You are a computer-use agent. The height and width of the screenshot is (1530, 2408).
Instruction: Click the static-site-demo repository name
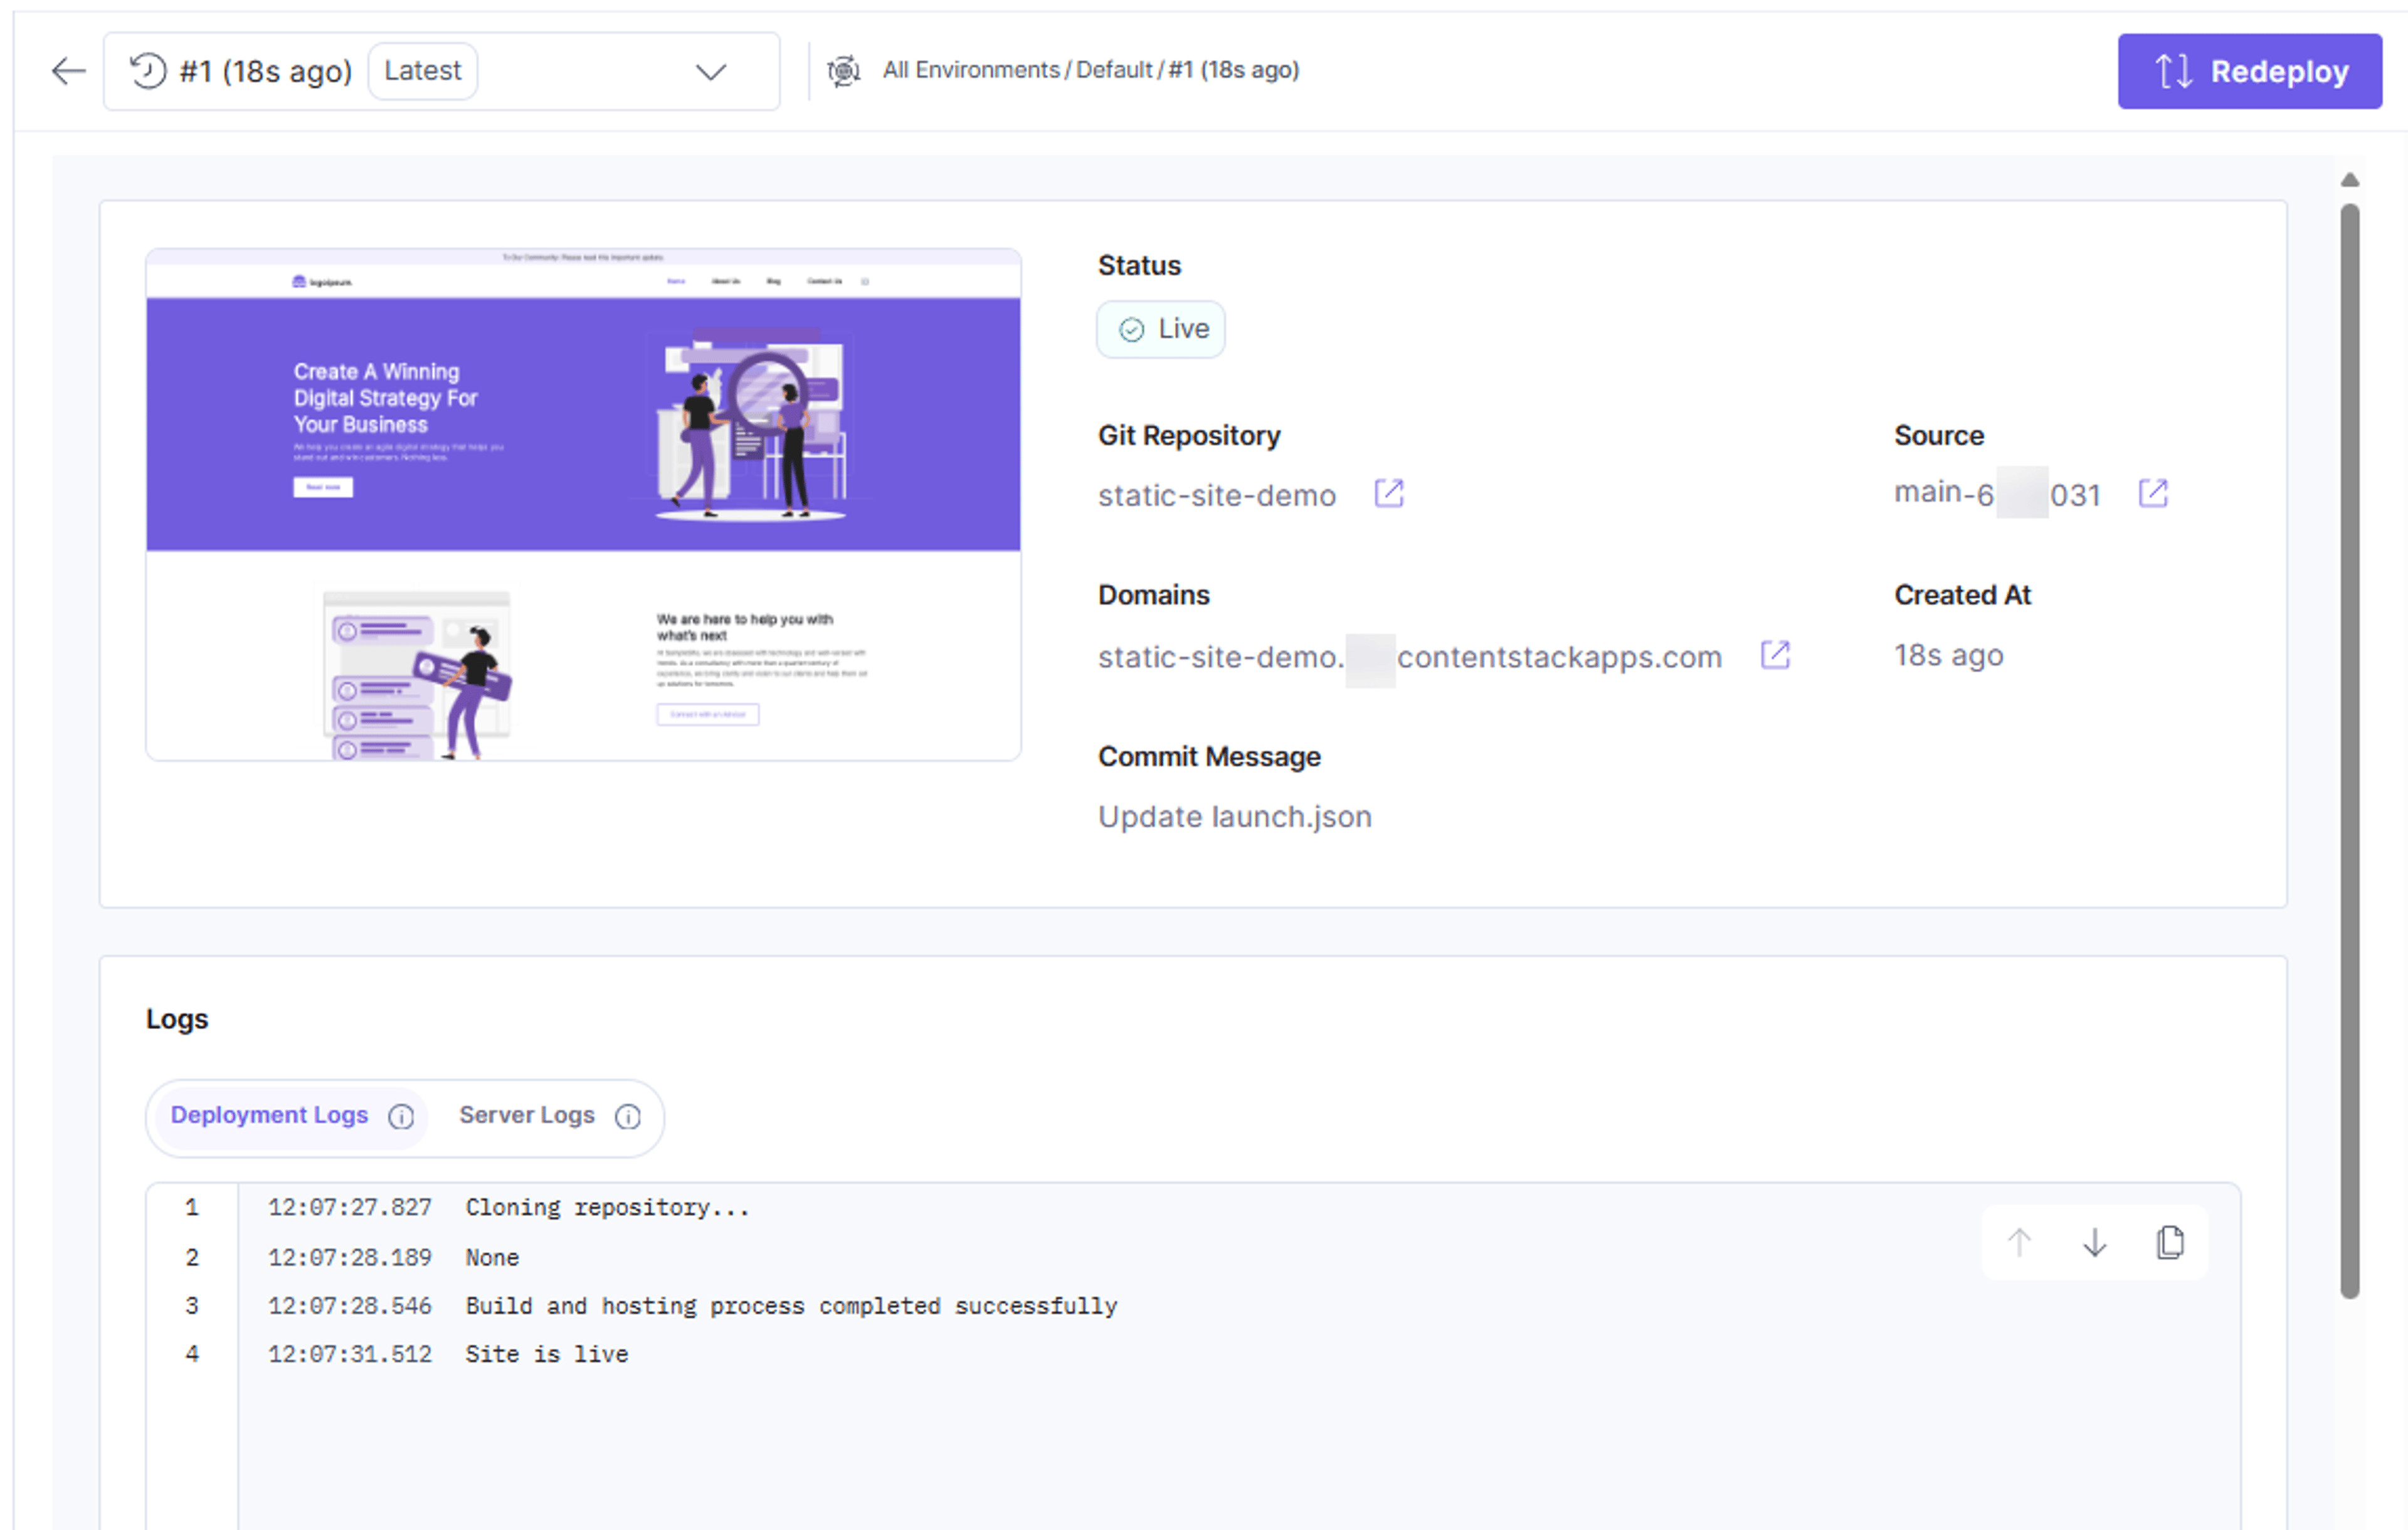(x=1216, y=495)
